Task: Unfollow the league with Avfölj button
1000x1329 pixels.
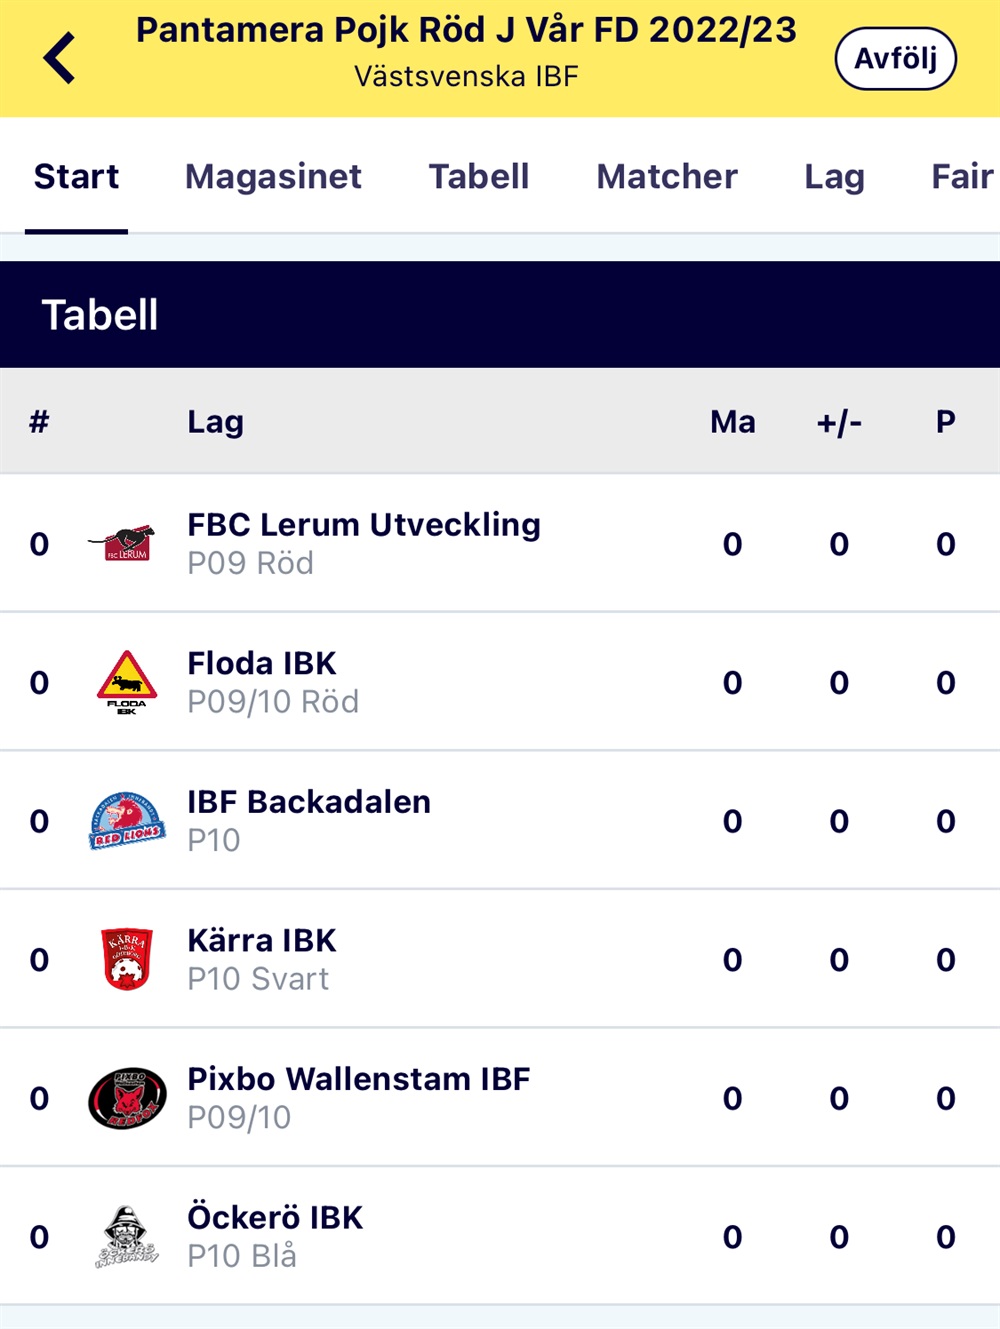Action: tap(896, 59)
